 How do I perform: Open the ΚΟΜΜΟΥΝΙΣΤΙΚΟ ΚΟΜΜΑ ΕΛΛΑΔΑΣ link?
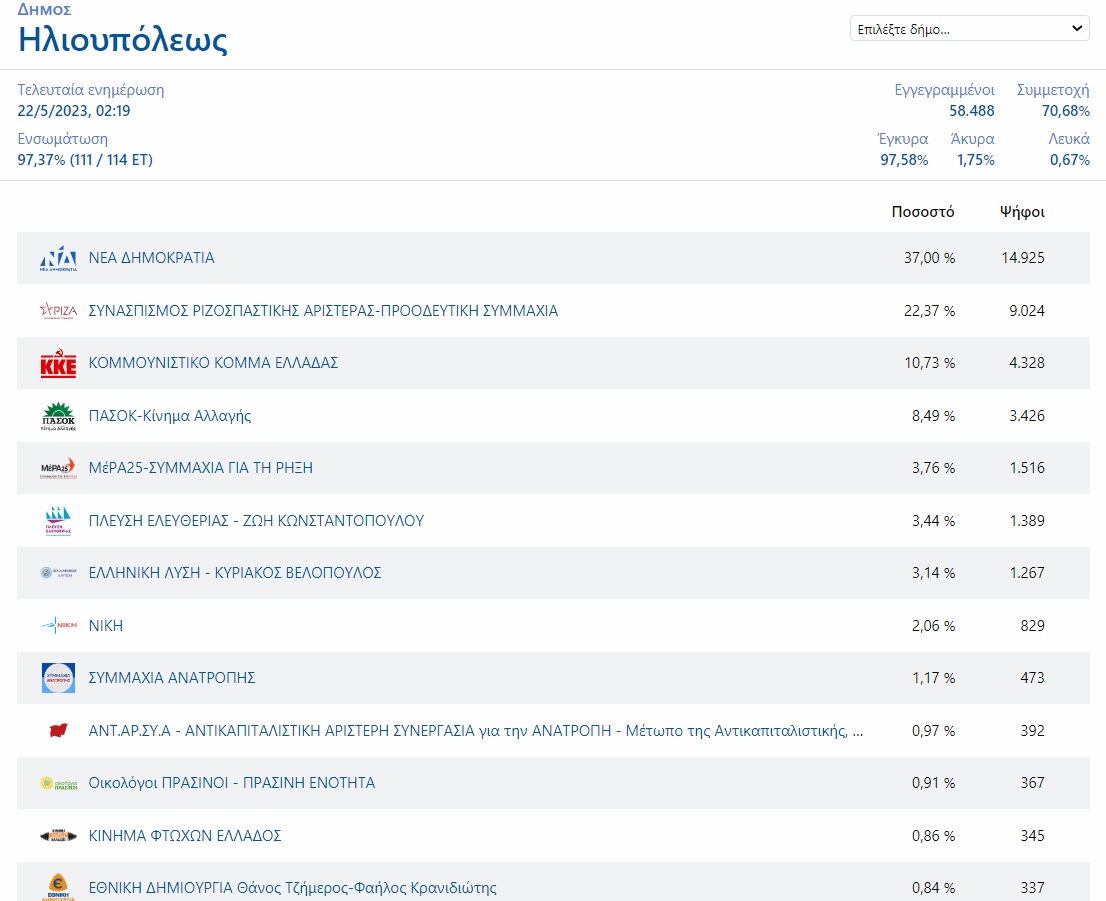213,363
